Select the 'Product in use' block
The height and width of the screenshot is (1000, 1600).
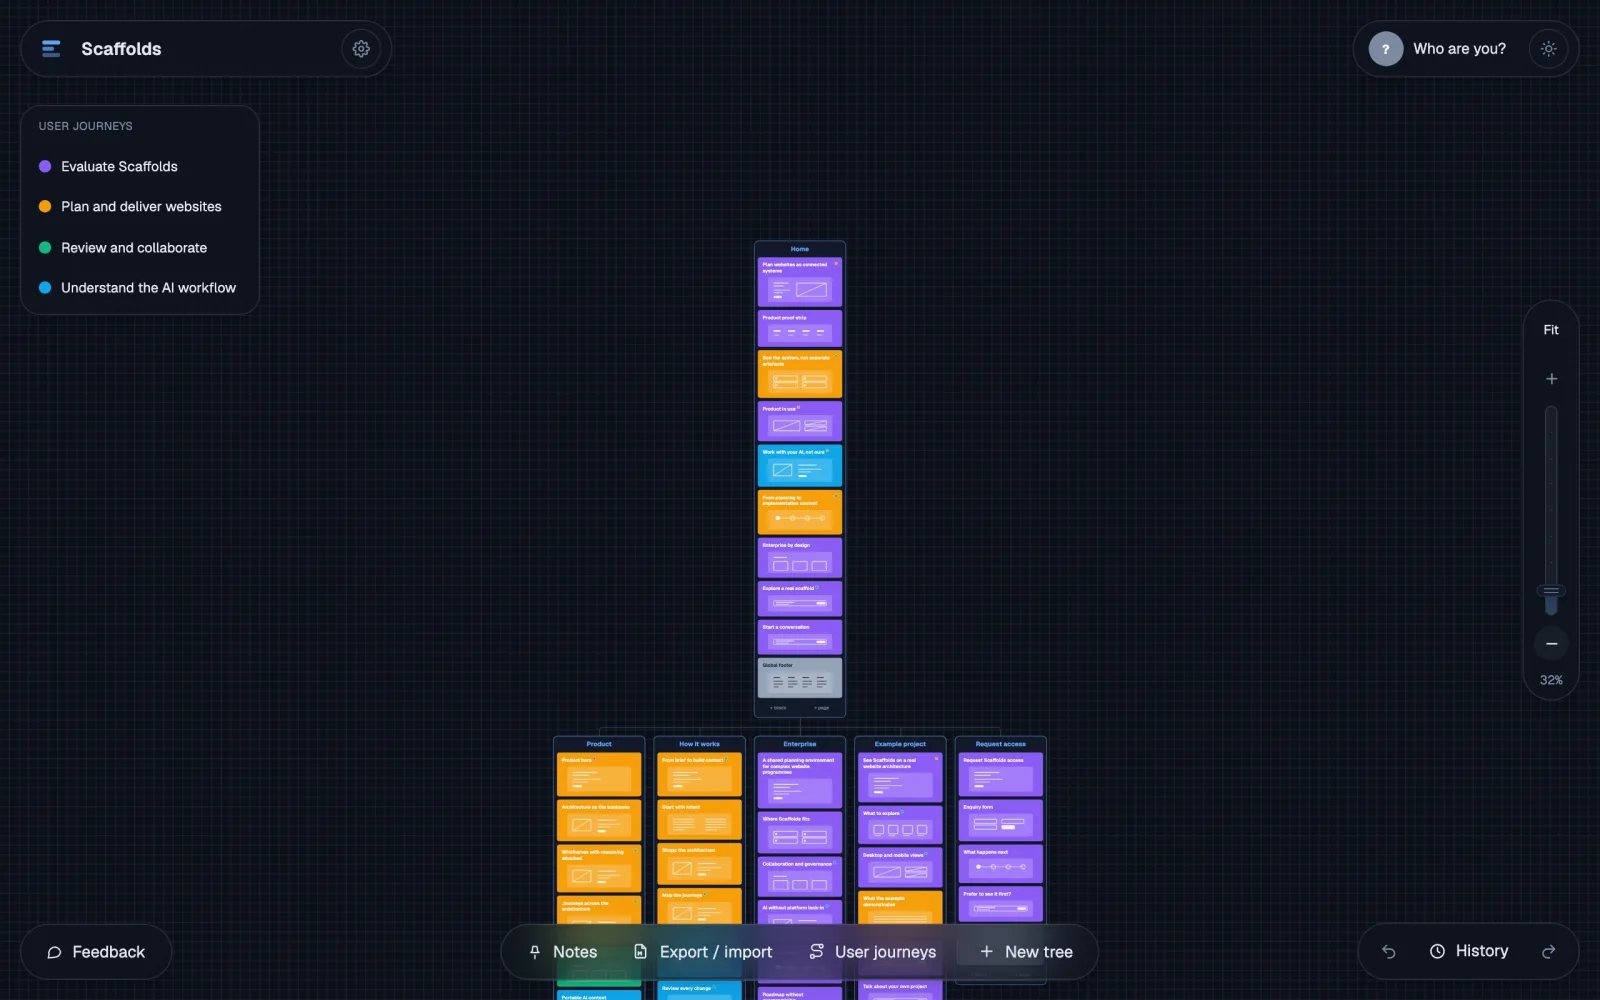click(800, 421)
